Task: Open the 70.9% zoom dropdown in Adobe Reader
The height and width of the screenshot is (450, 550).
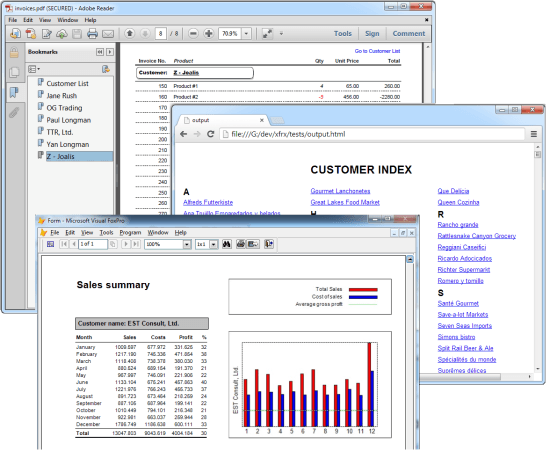Action: tap(246, 34)
